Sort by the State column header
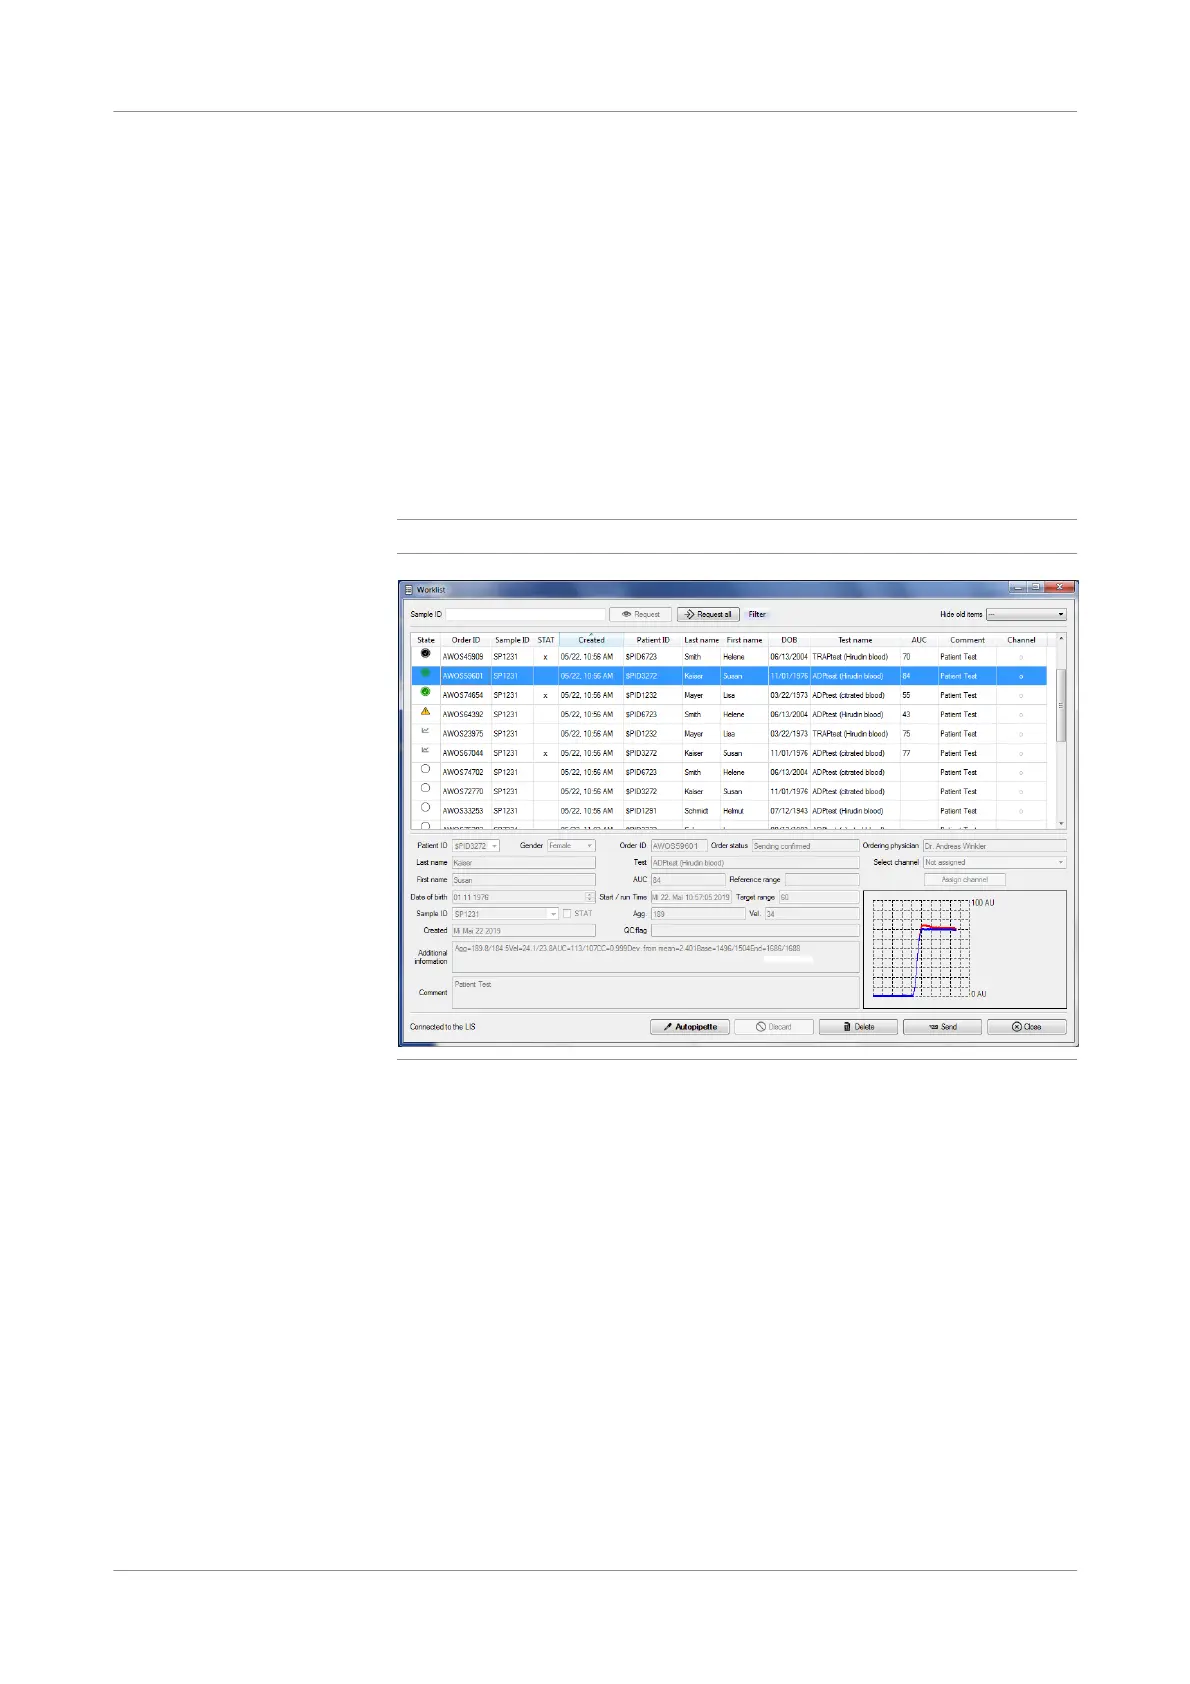The image size is (1190, 1684). [x=426, y=640]
